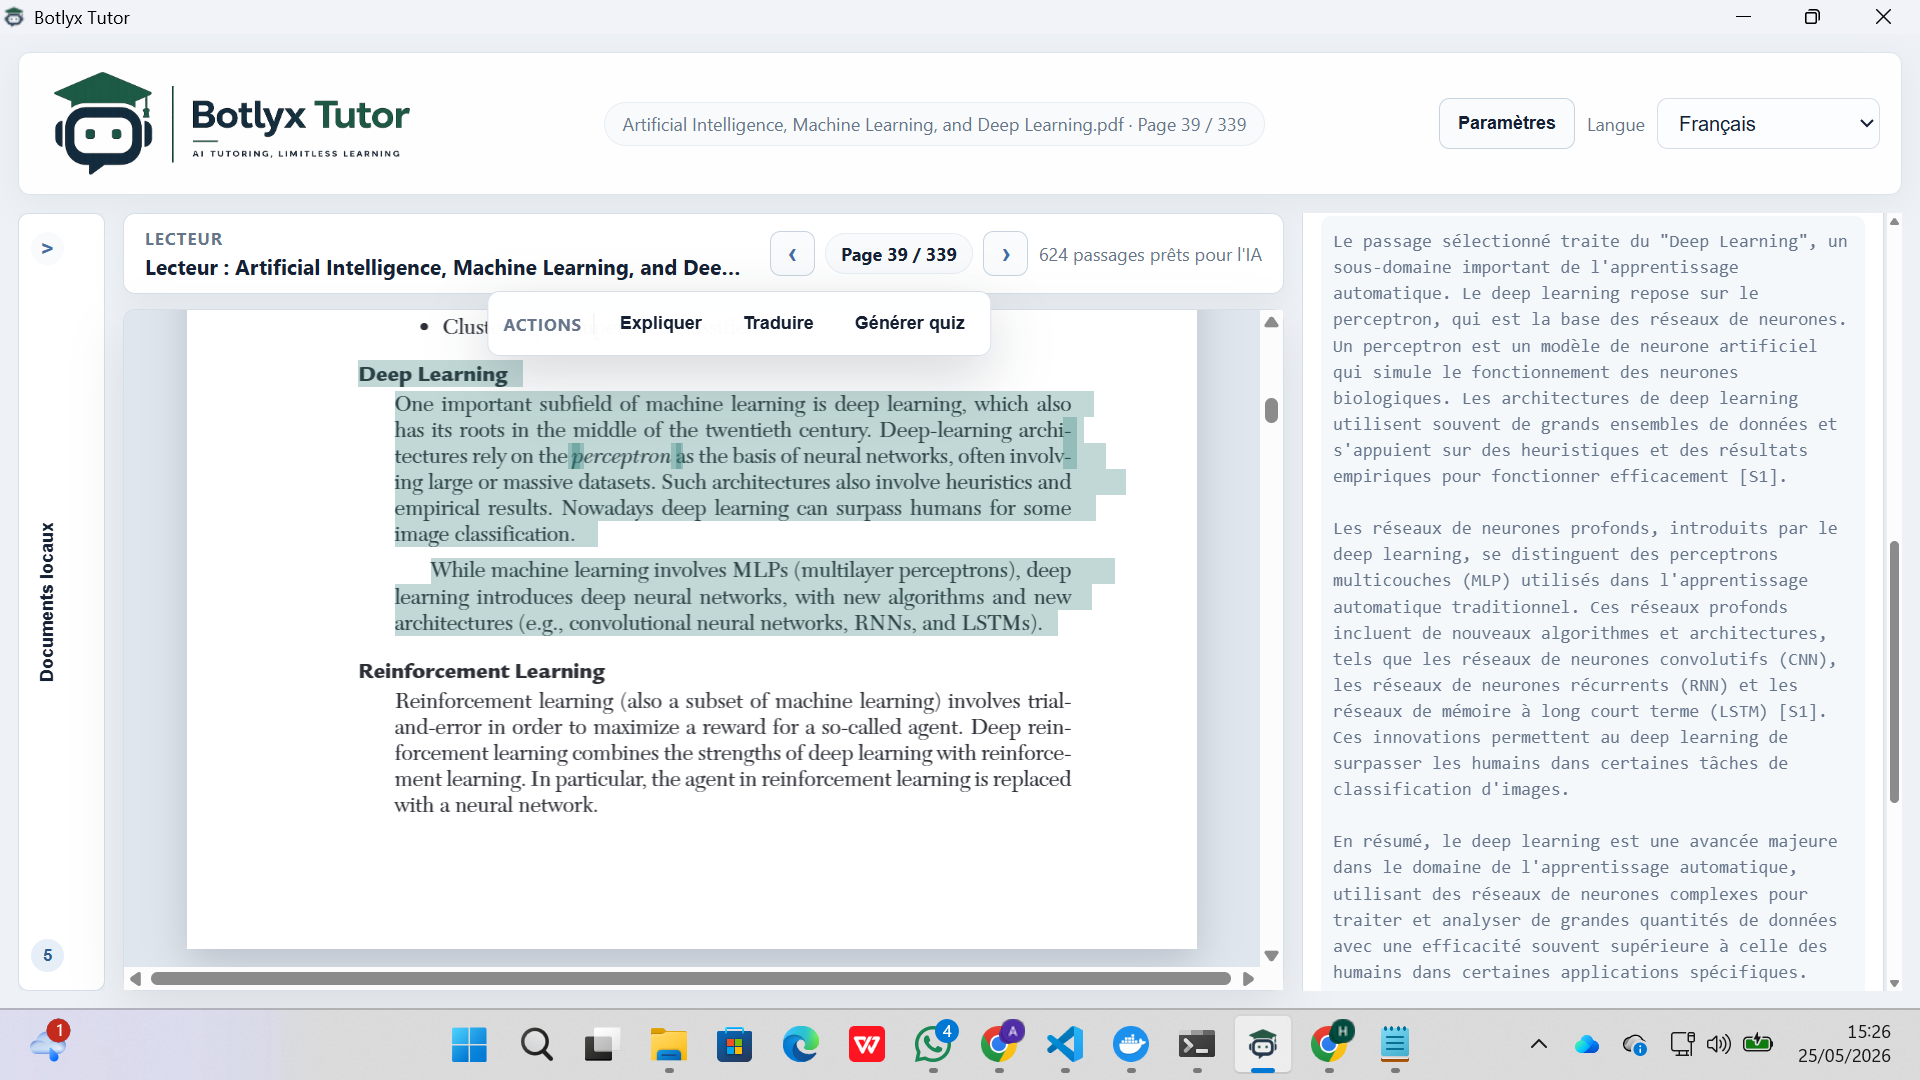Click the volume speaker tray icon
This screenshot has width=1920, height=1080.
(x=1718, y=1045)
